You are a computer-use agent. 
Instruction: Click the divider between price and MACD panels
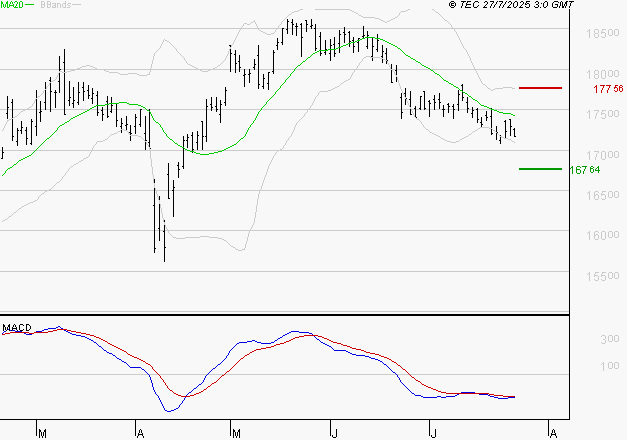point(285,316)
